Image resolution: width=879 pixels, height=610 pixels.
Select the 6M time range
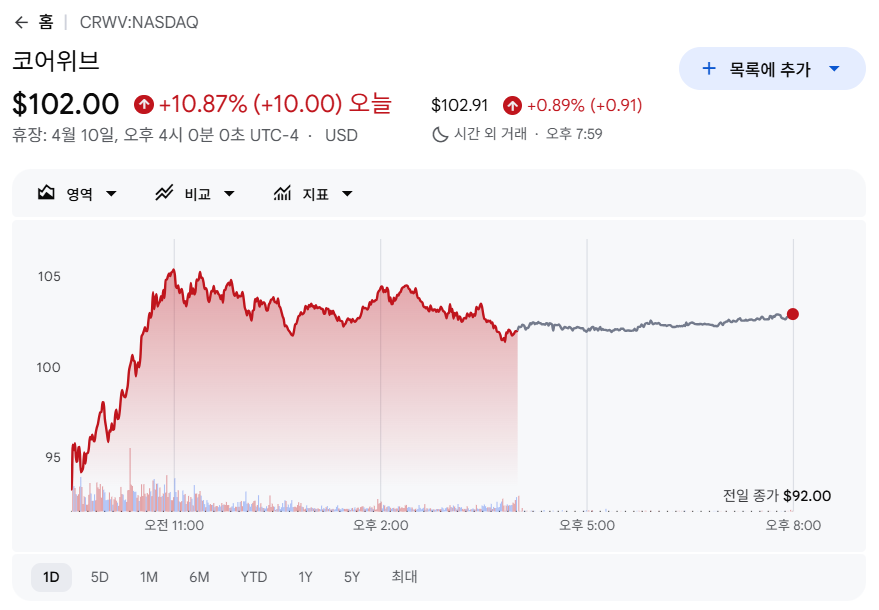click(x=199, y=577)
